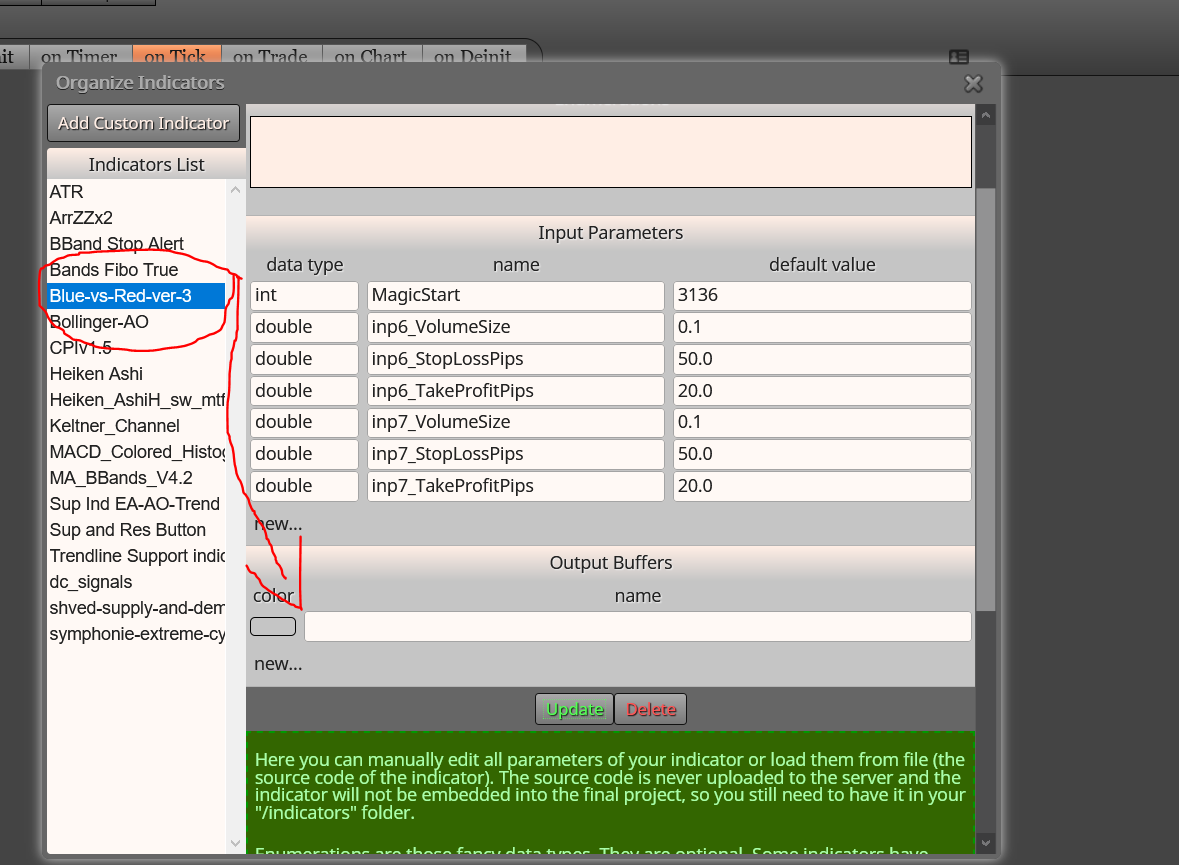Edit inp6_VolumeSize name field
1179x865 pixels.
[516, 327]
